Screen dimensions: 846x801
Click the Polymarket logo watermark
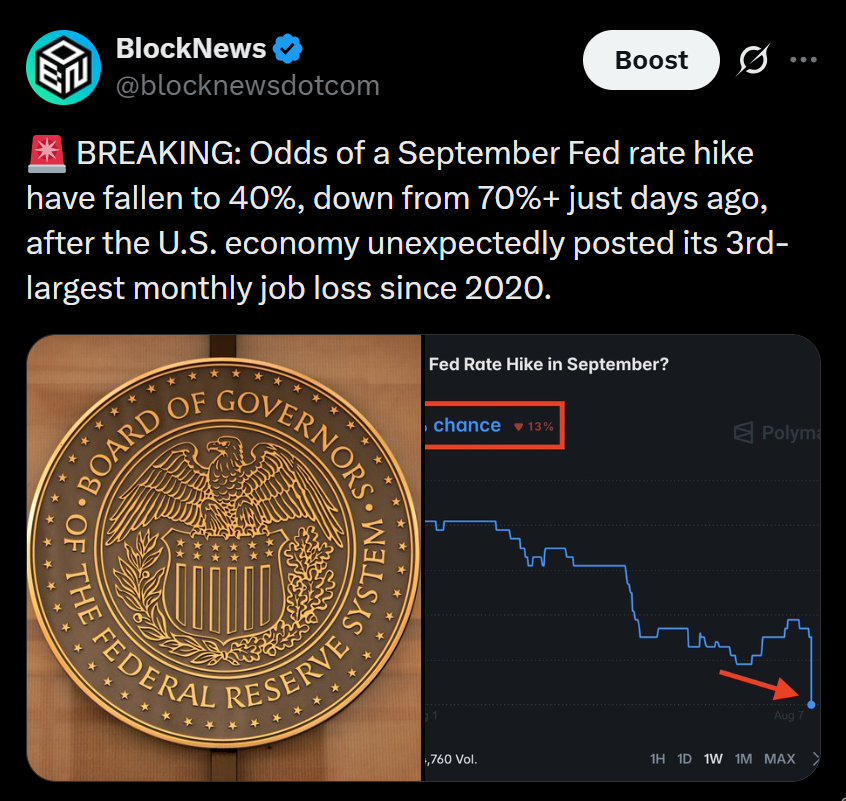(x=777, y=433)
